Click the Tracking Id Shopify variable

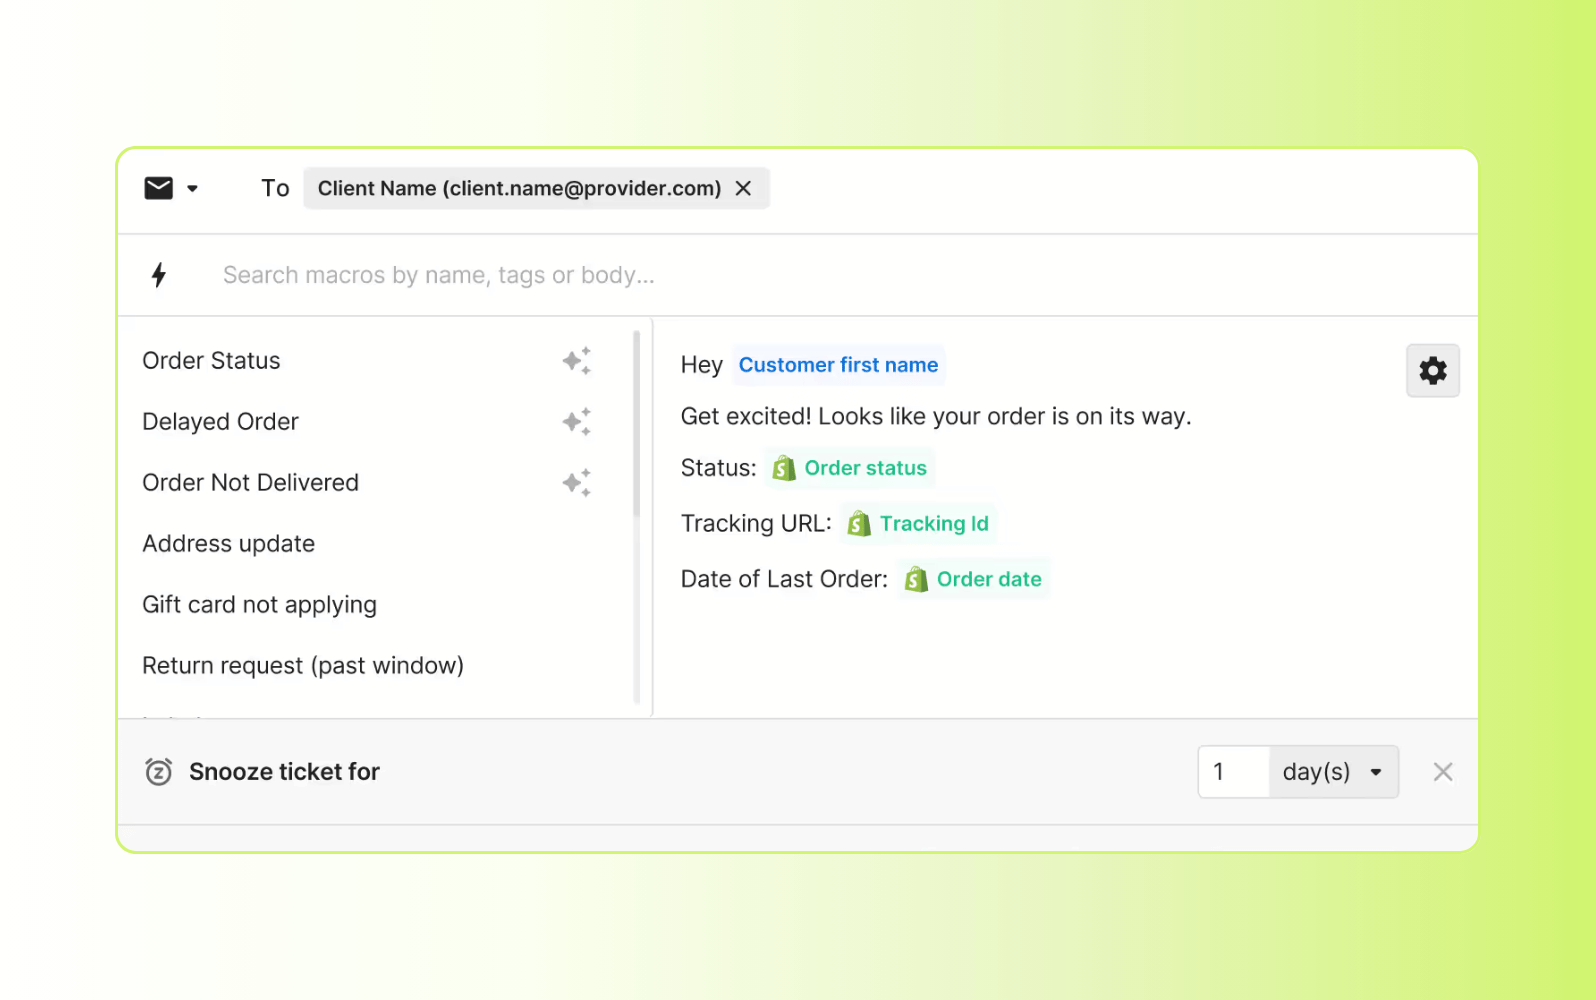[918, 524]
